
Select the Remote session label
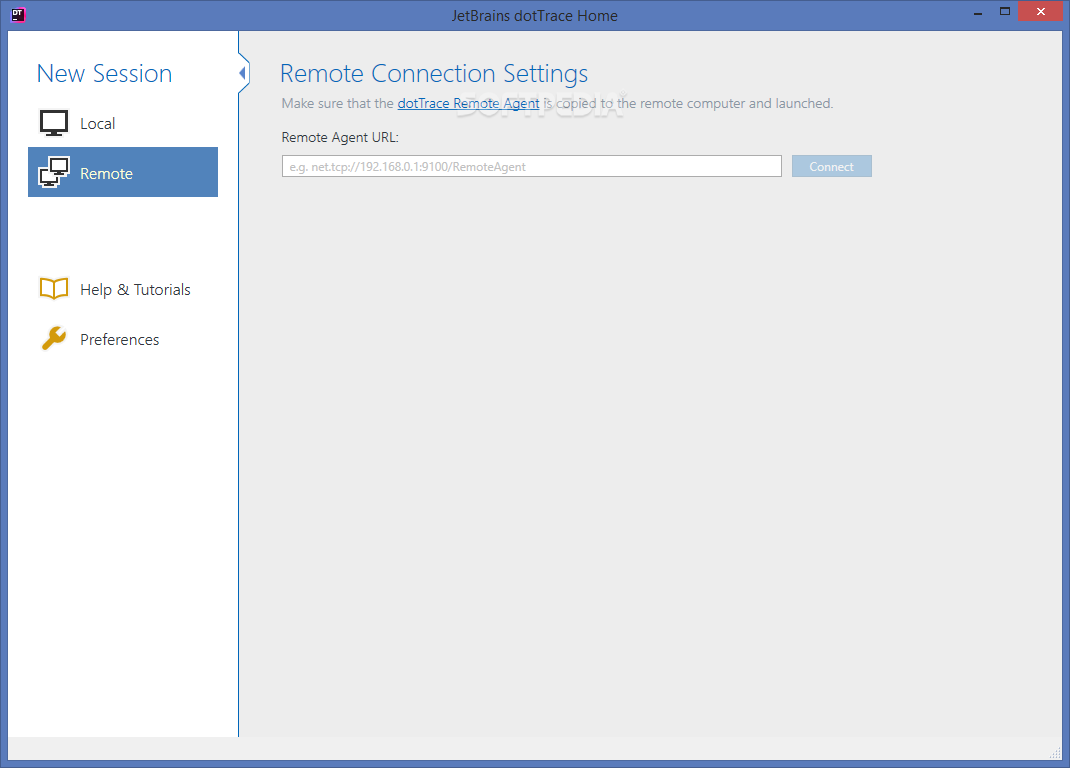click(106, 173)
